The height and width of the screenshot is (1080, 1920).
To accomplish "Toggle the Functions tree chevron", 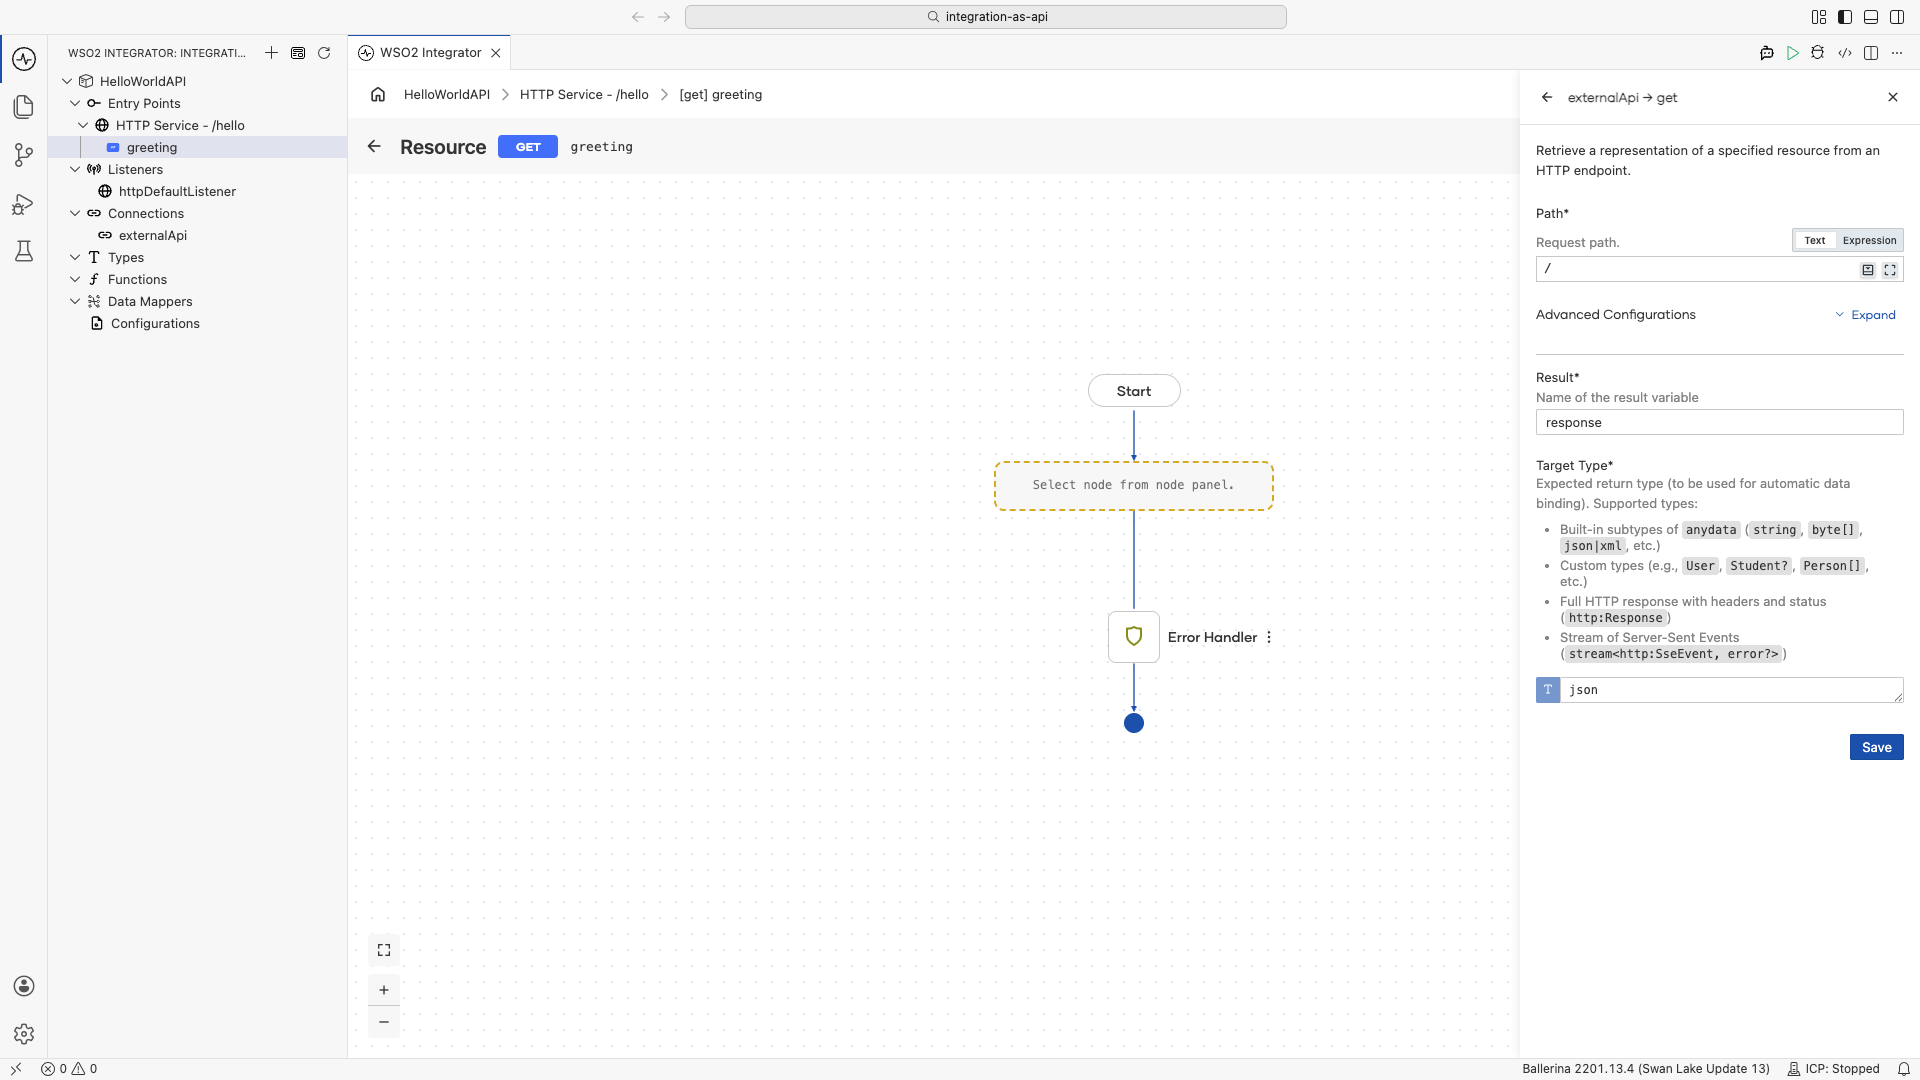I will [75, 279].
